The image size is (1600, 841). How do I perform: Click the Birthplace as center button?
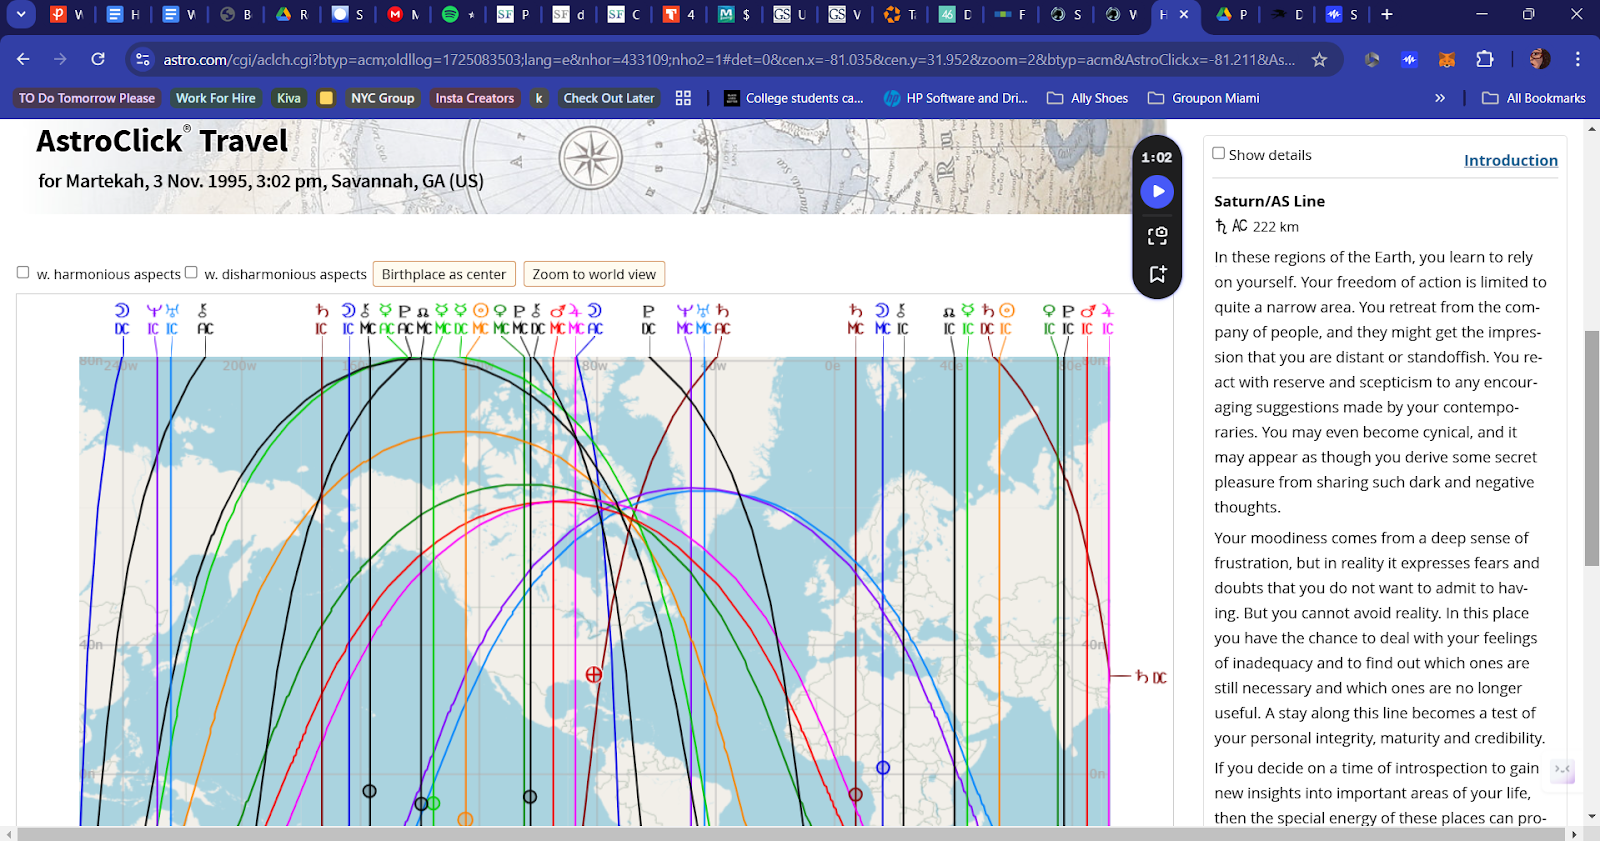click(444, 274)
